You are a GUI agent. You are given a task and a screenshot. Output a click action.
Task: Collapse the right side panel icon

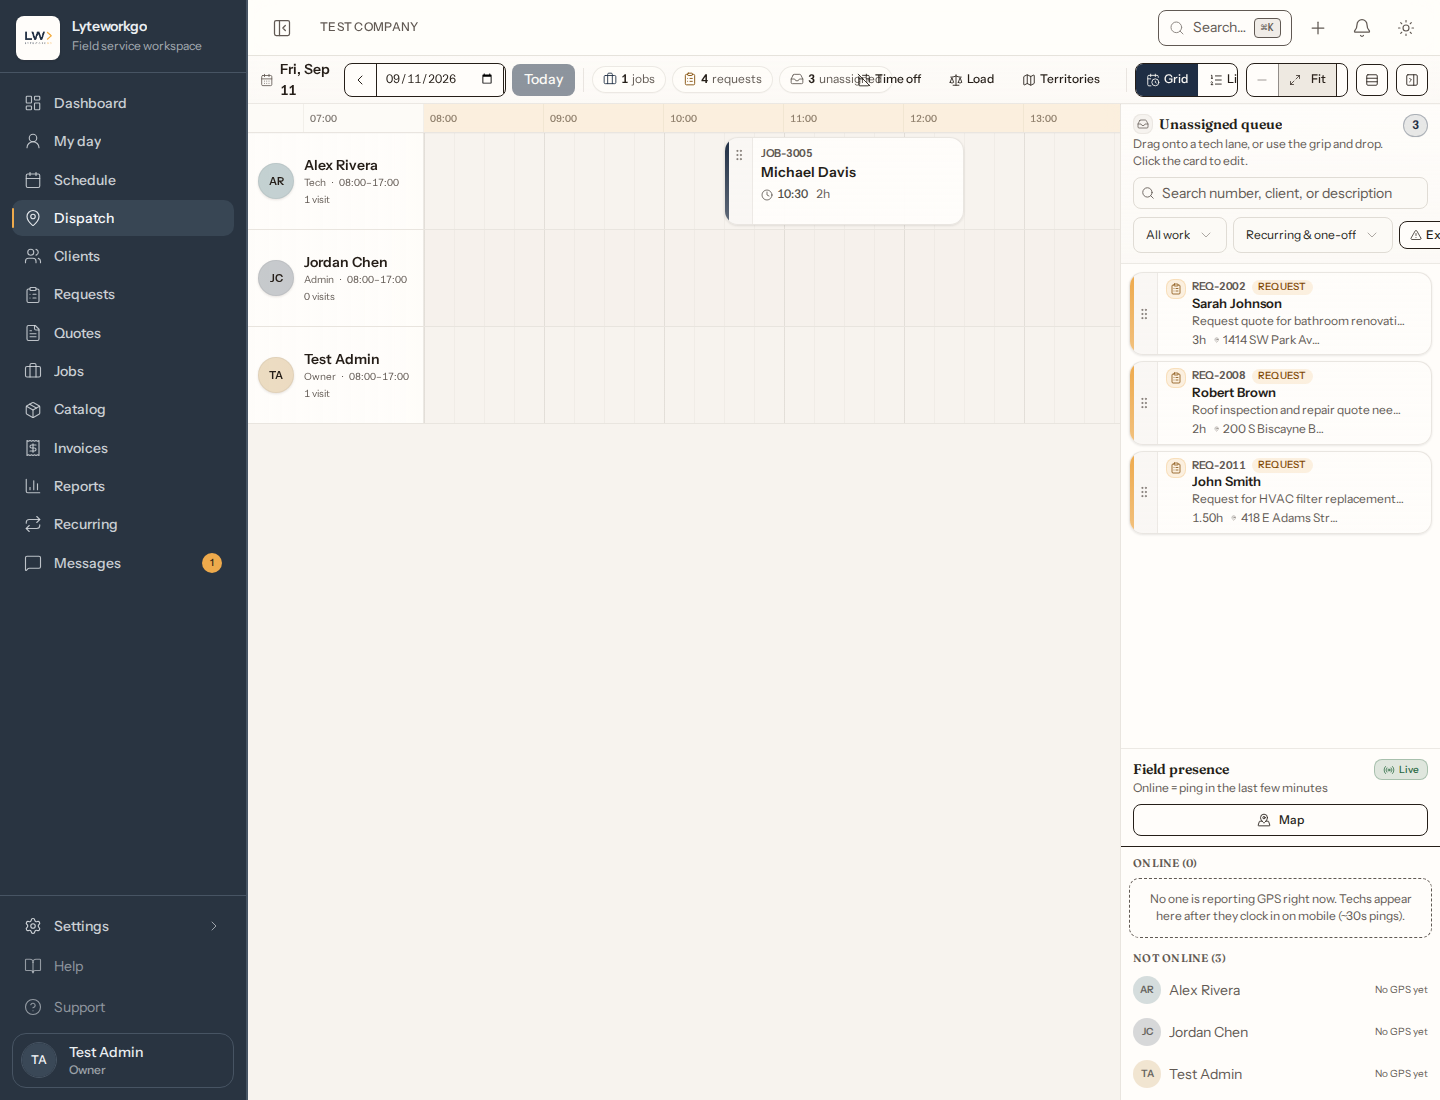(1412, 80)
